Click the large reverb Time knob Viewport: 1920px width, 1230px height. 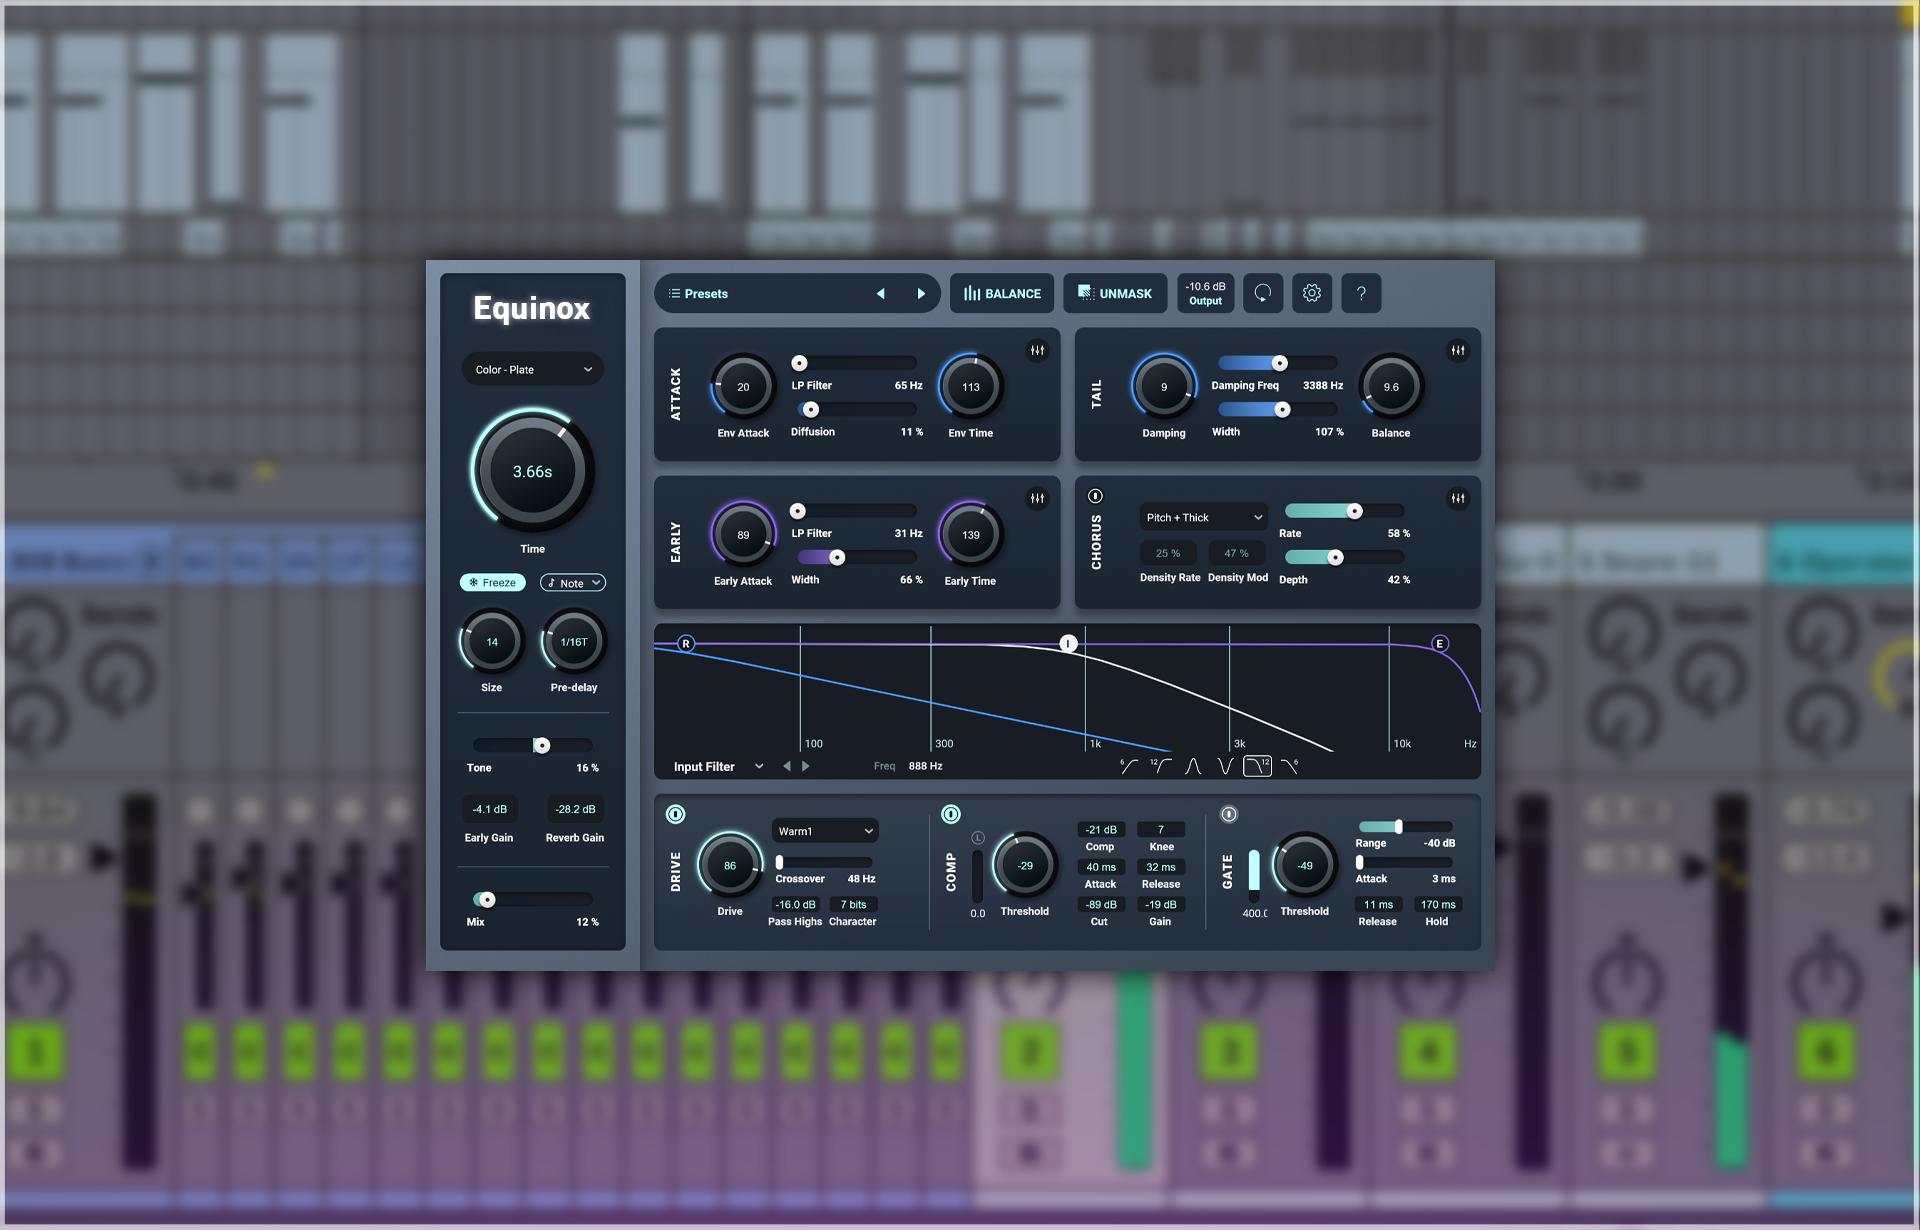(532, 471)
